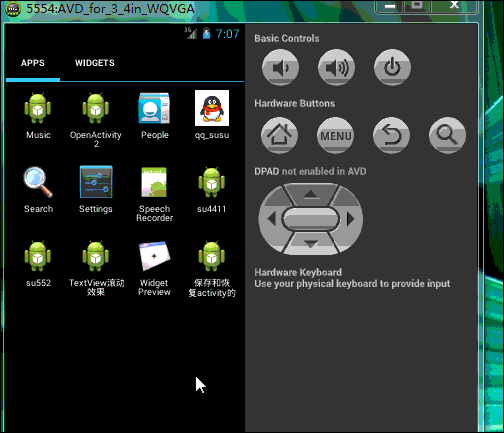Image resolution: width=504 pixels, height=433 pixels.
Task: Click the battery status icon
Action: [206, 33]
